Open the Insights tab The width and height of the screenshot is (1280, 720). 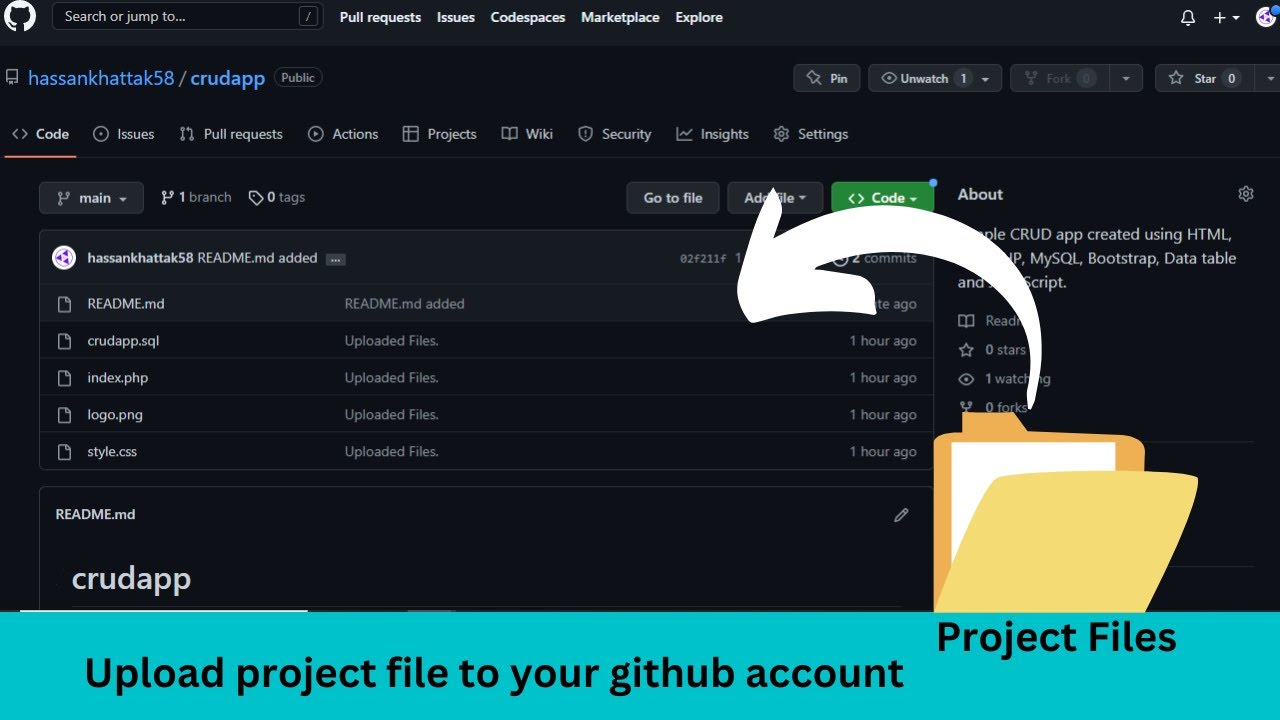pos(712,134)
